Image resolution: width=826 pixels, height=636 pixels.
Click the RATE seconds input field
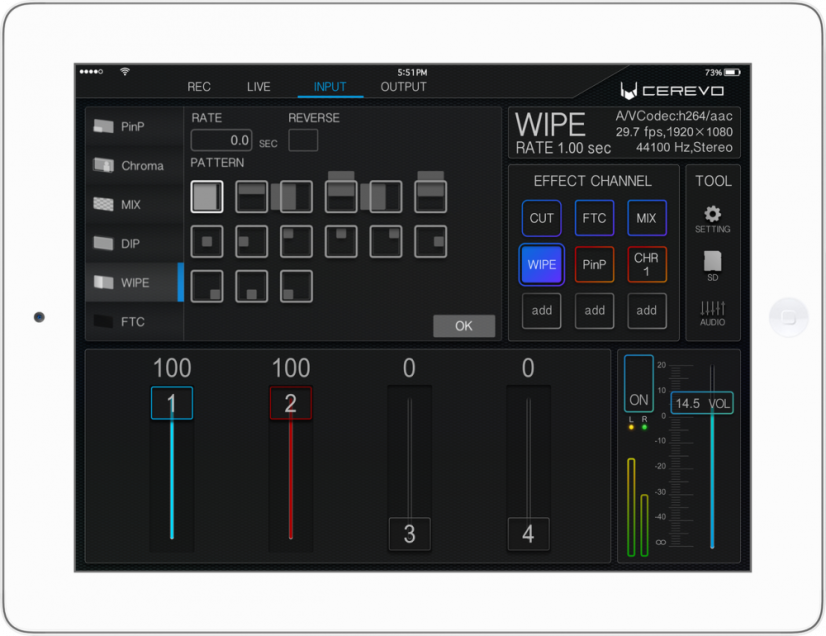221,140
